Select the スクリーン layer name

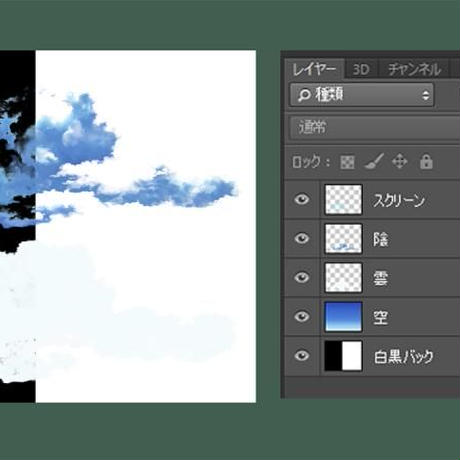399,200
